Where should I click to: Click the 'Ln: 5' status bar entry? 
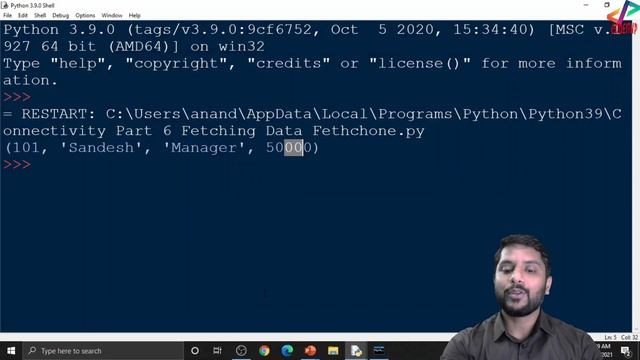click(610, 337)
